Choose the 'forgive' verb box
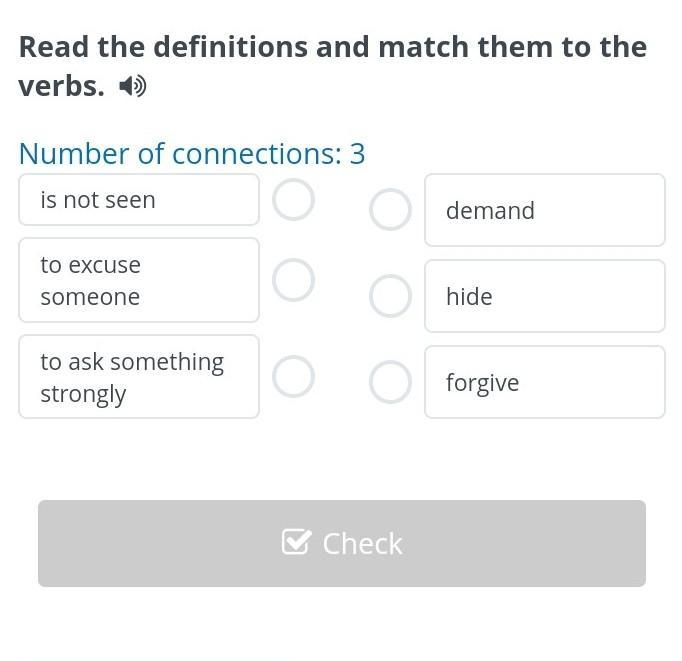682x661 pixels. point(544,382)
